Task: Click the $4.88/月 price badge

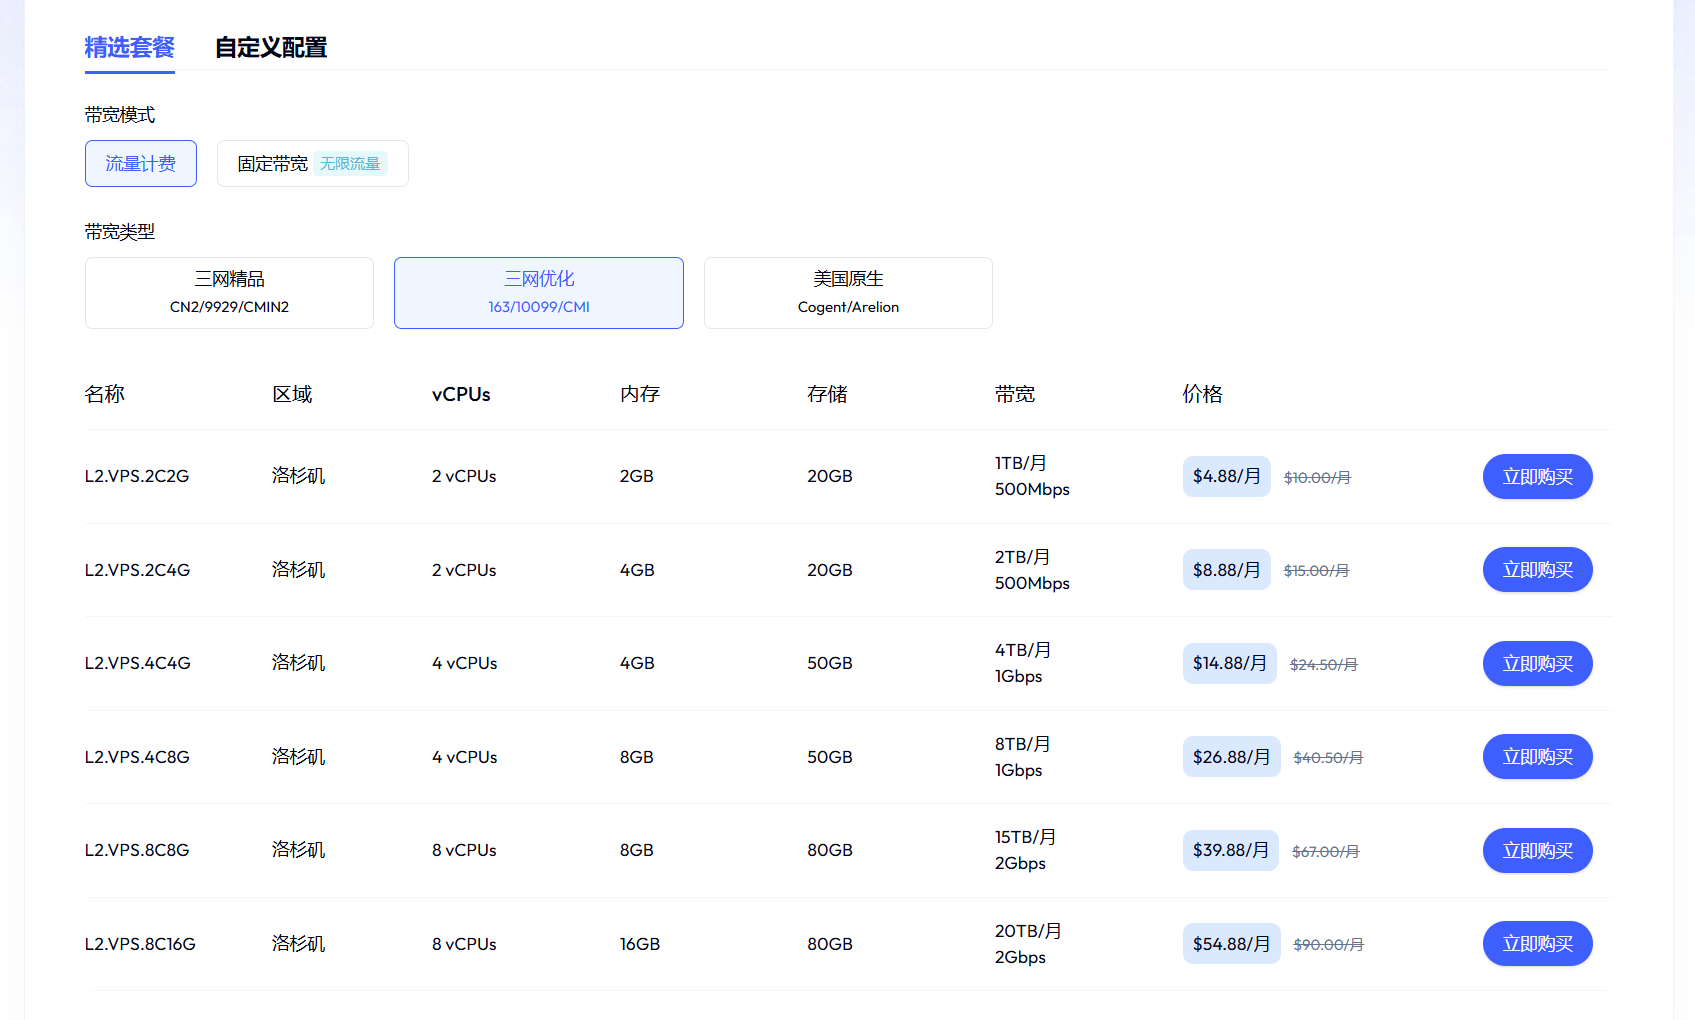Action: 1226,477
